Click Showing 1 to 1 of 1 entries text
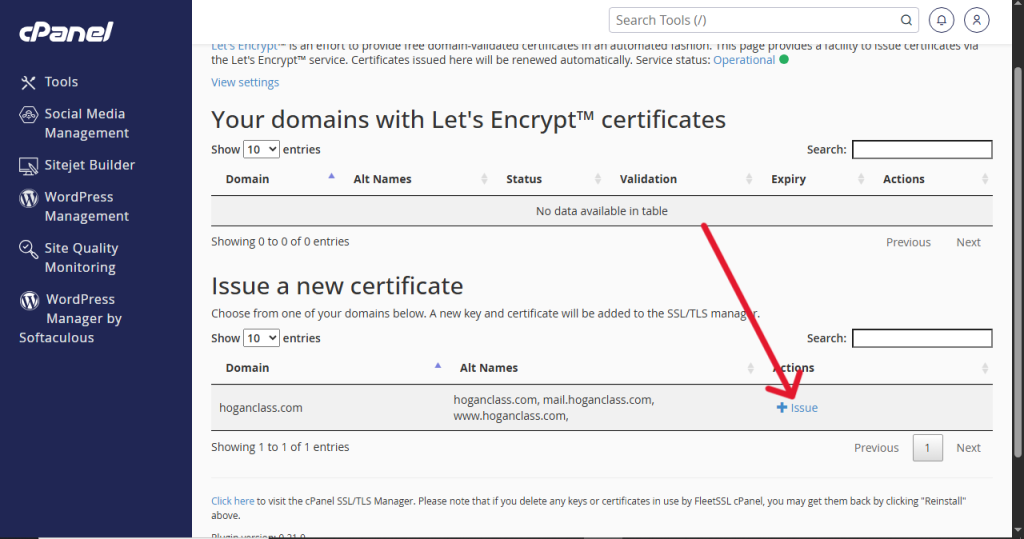1024x539 pixels. pos(280,447)
